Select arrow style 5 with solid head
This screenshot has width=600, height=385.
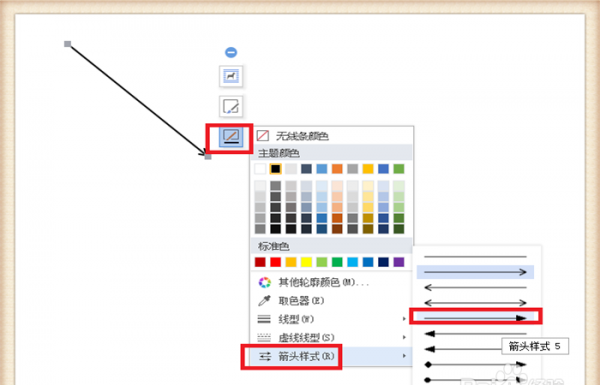(x=475, y=318)
